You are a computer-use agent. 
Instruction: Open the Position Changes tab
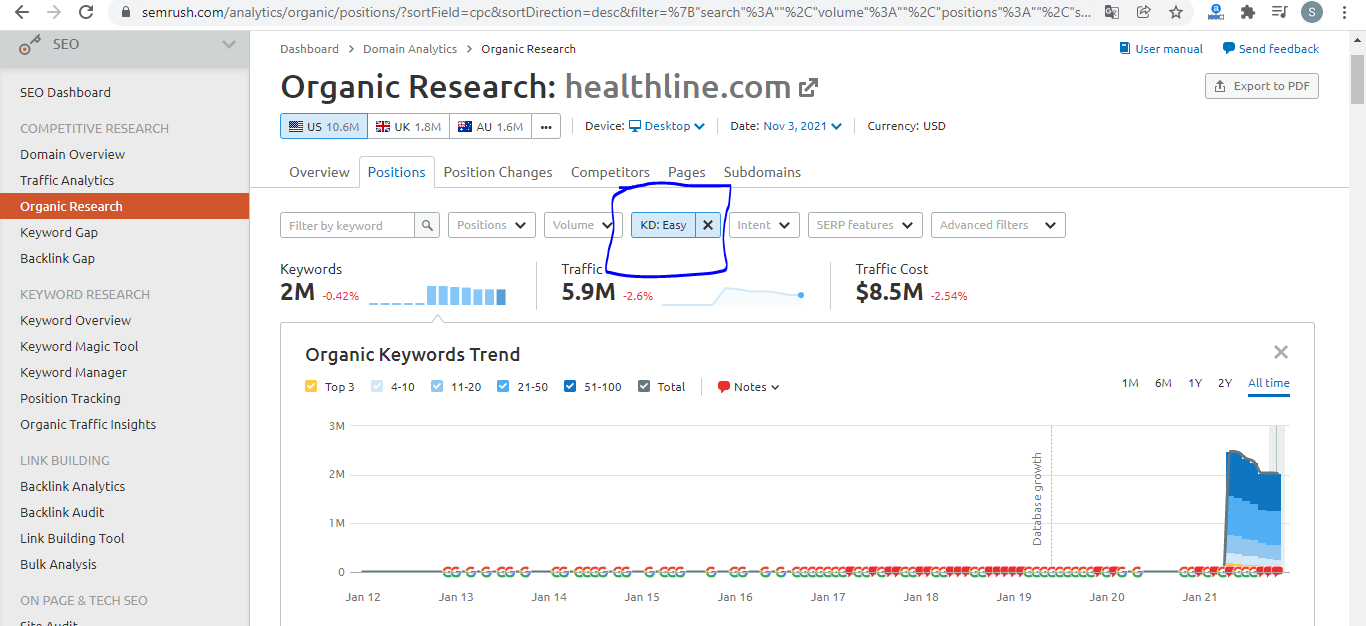[498, 172]
